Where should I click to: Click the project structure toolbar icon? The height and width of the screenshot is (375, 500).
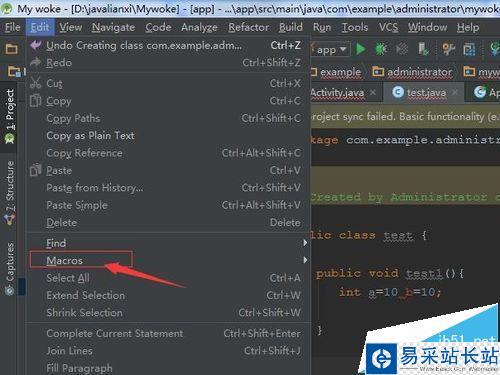coord(449,49)
